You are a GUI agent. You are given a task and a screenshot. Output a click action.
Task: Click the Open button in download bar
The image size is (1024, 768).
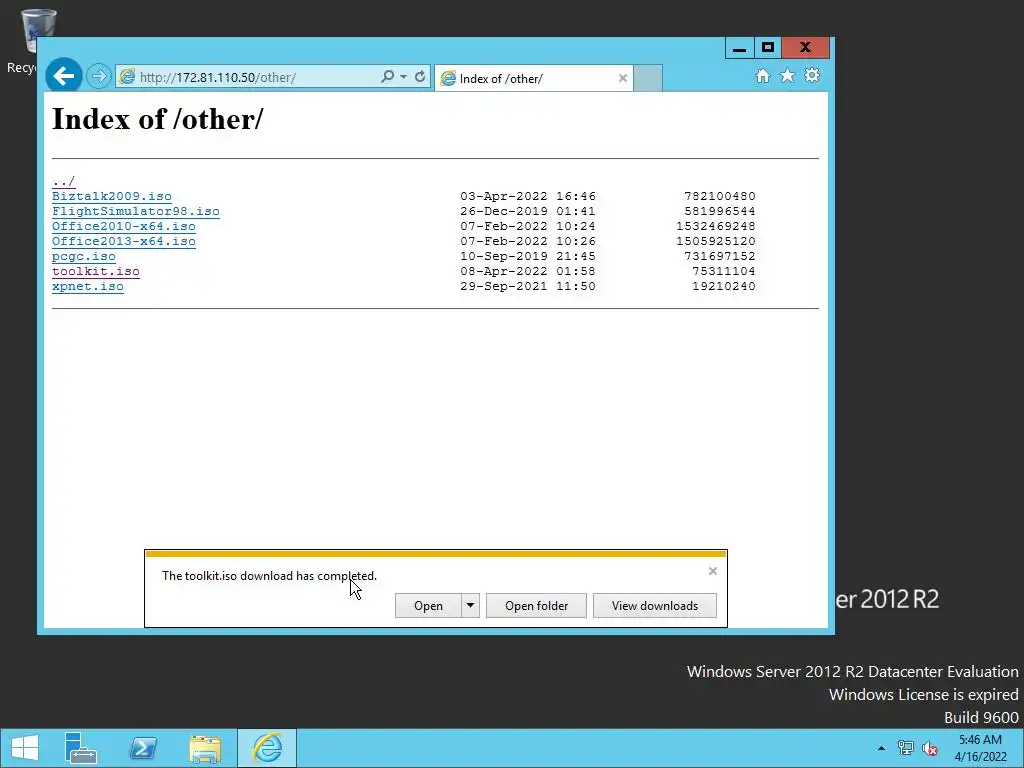coord(428,605)
